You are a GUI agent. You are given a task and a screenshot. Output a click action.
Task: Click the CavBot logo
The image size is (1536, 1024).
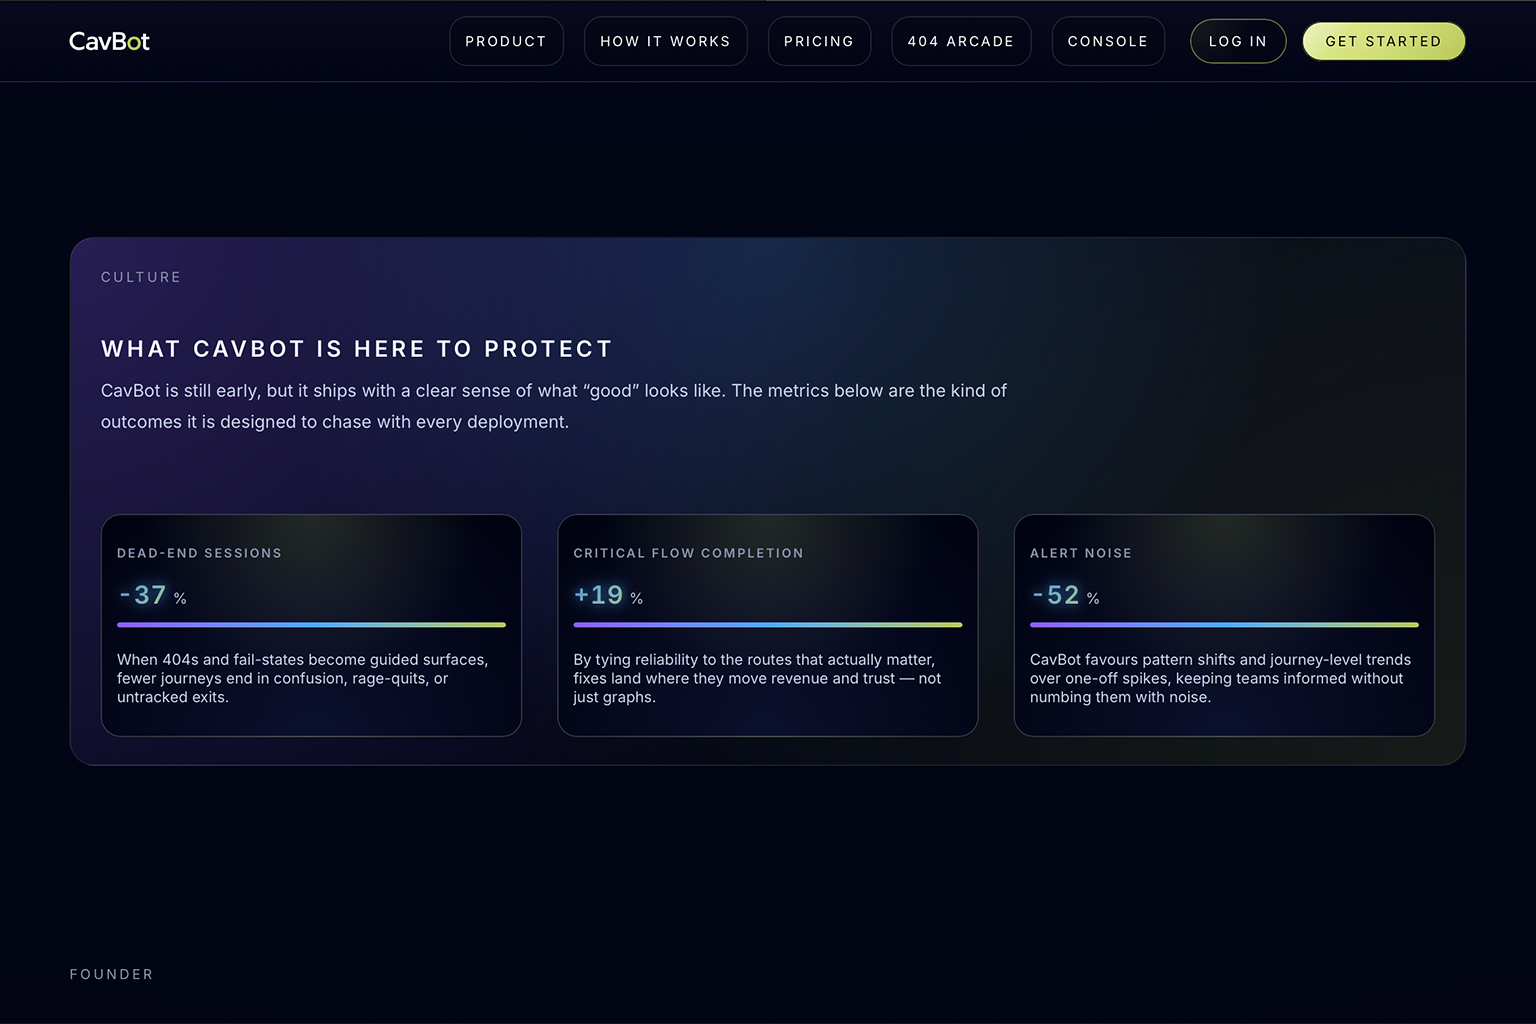pos(109,41)
